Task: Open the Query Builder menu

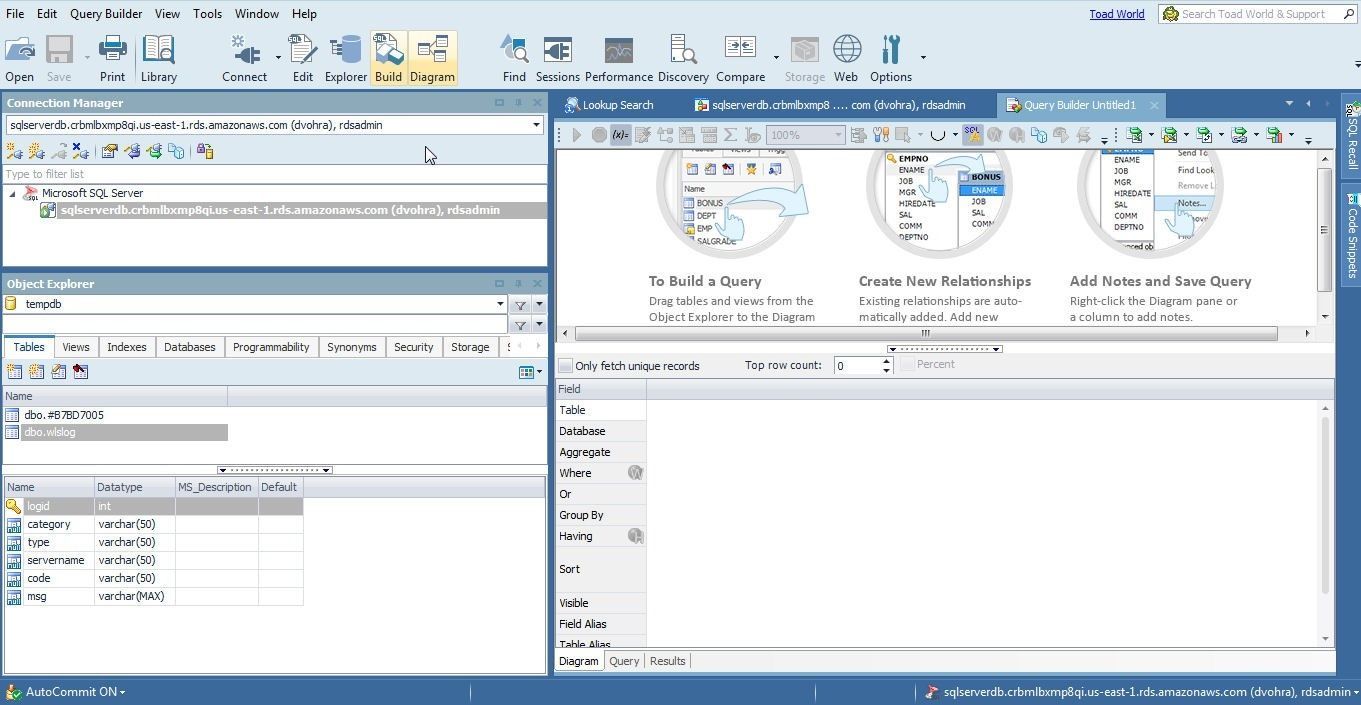Action: pos(106,14)
